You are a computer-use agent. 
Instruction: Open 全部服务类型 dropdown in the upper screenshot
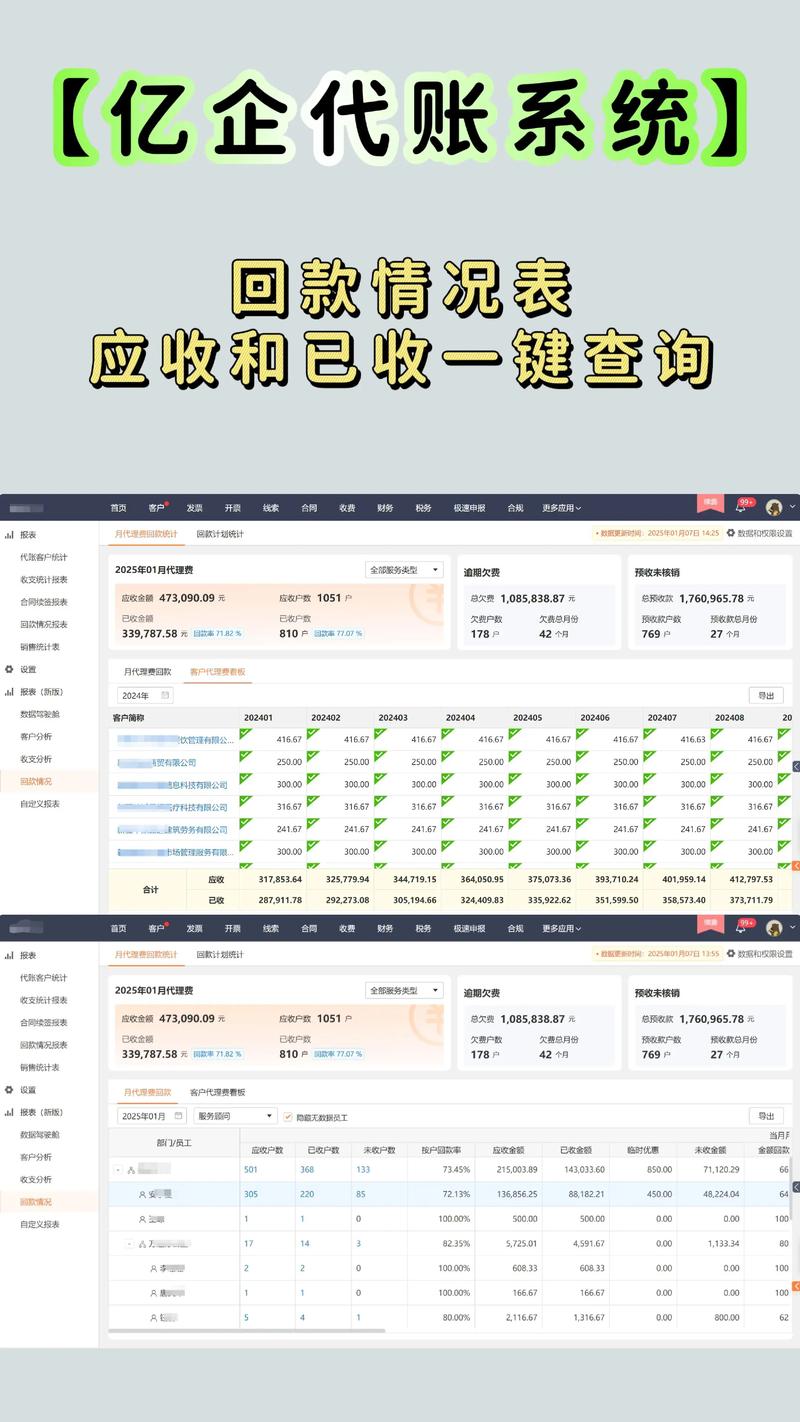click(x=404, y=570)
